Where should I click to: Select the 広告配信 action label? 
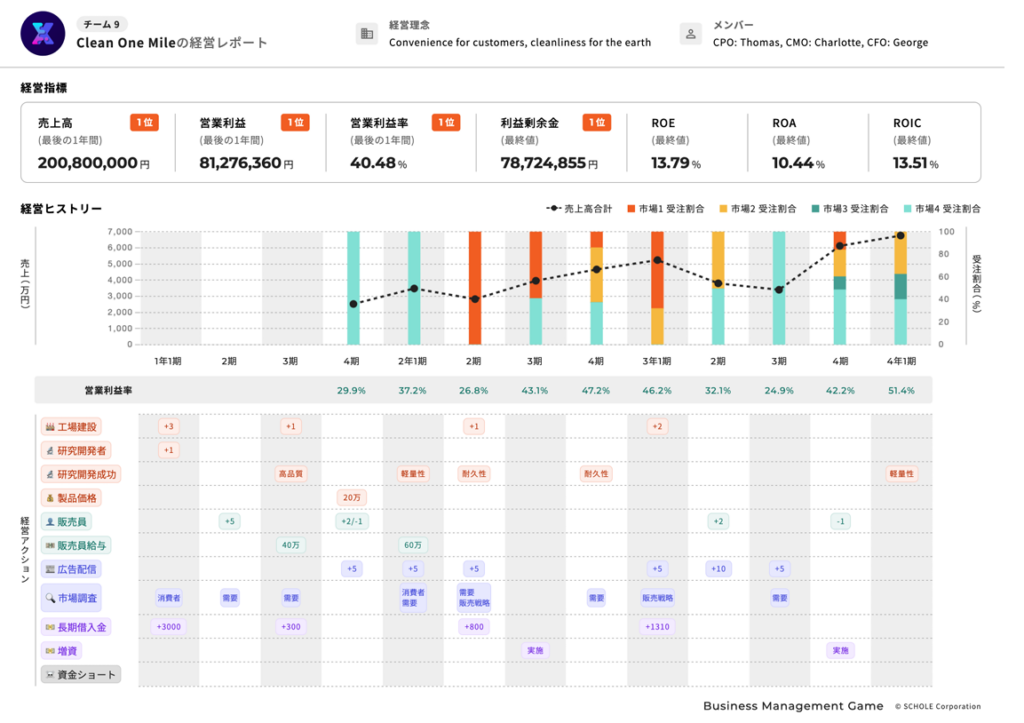71,569
